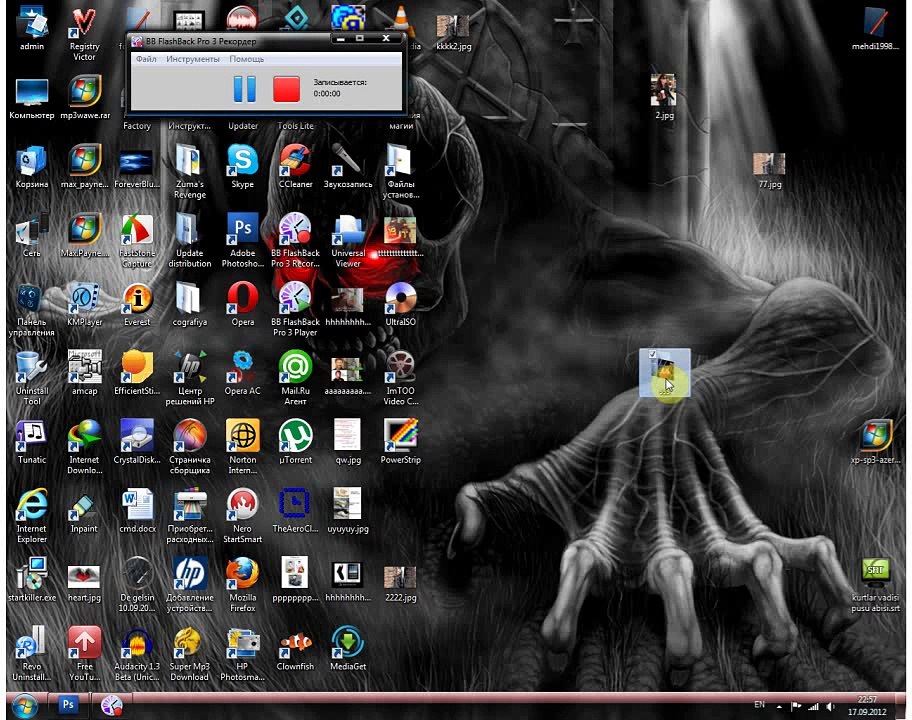The height and width of the screenshot is (720, 912).
Task: Uncheck the highlighted desktop item's checkbox
Action: point(653,354)
